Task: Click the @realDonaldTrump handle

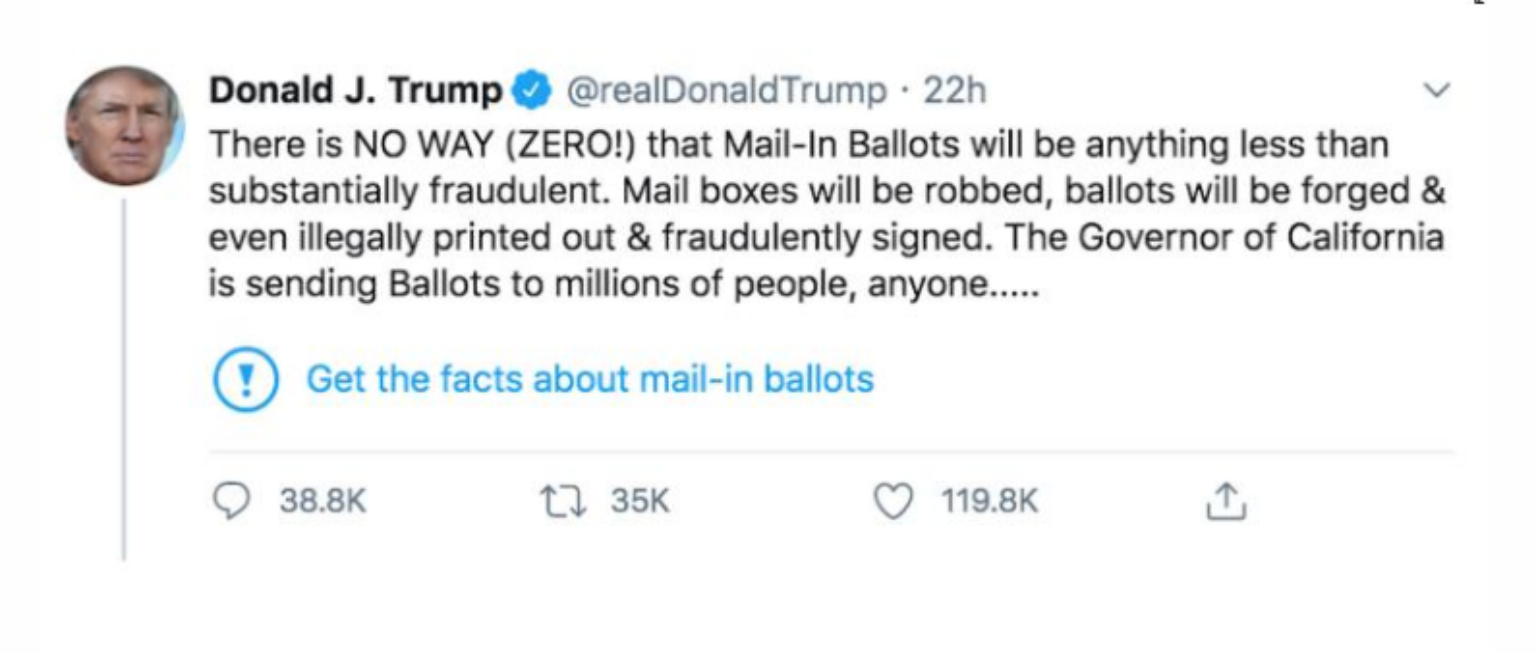Action: pos(726,92)
